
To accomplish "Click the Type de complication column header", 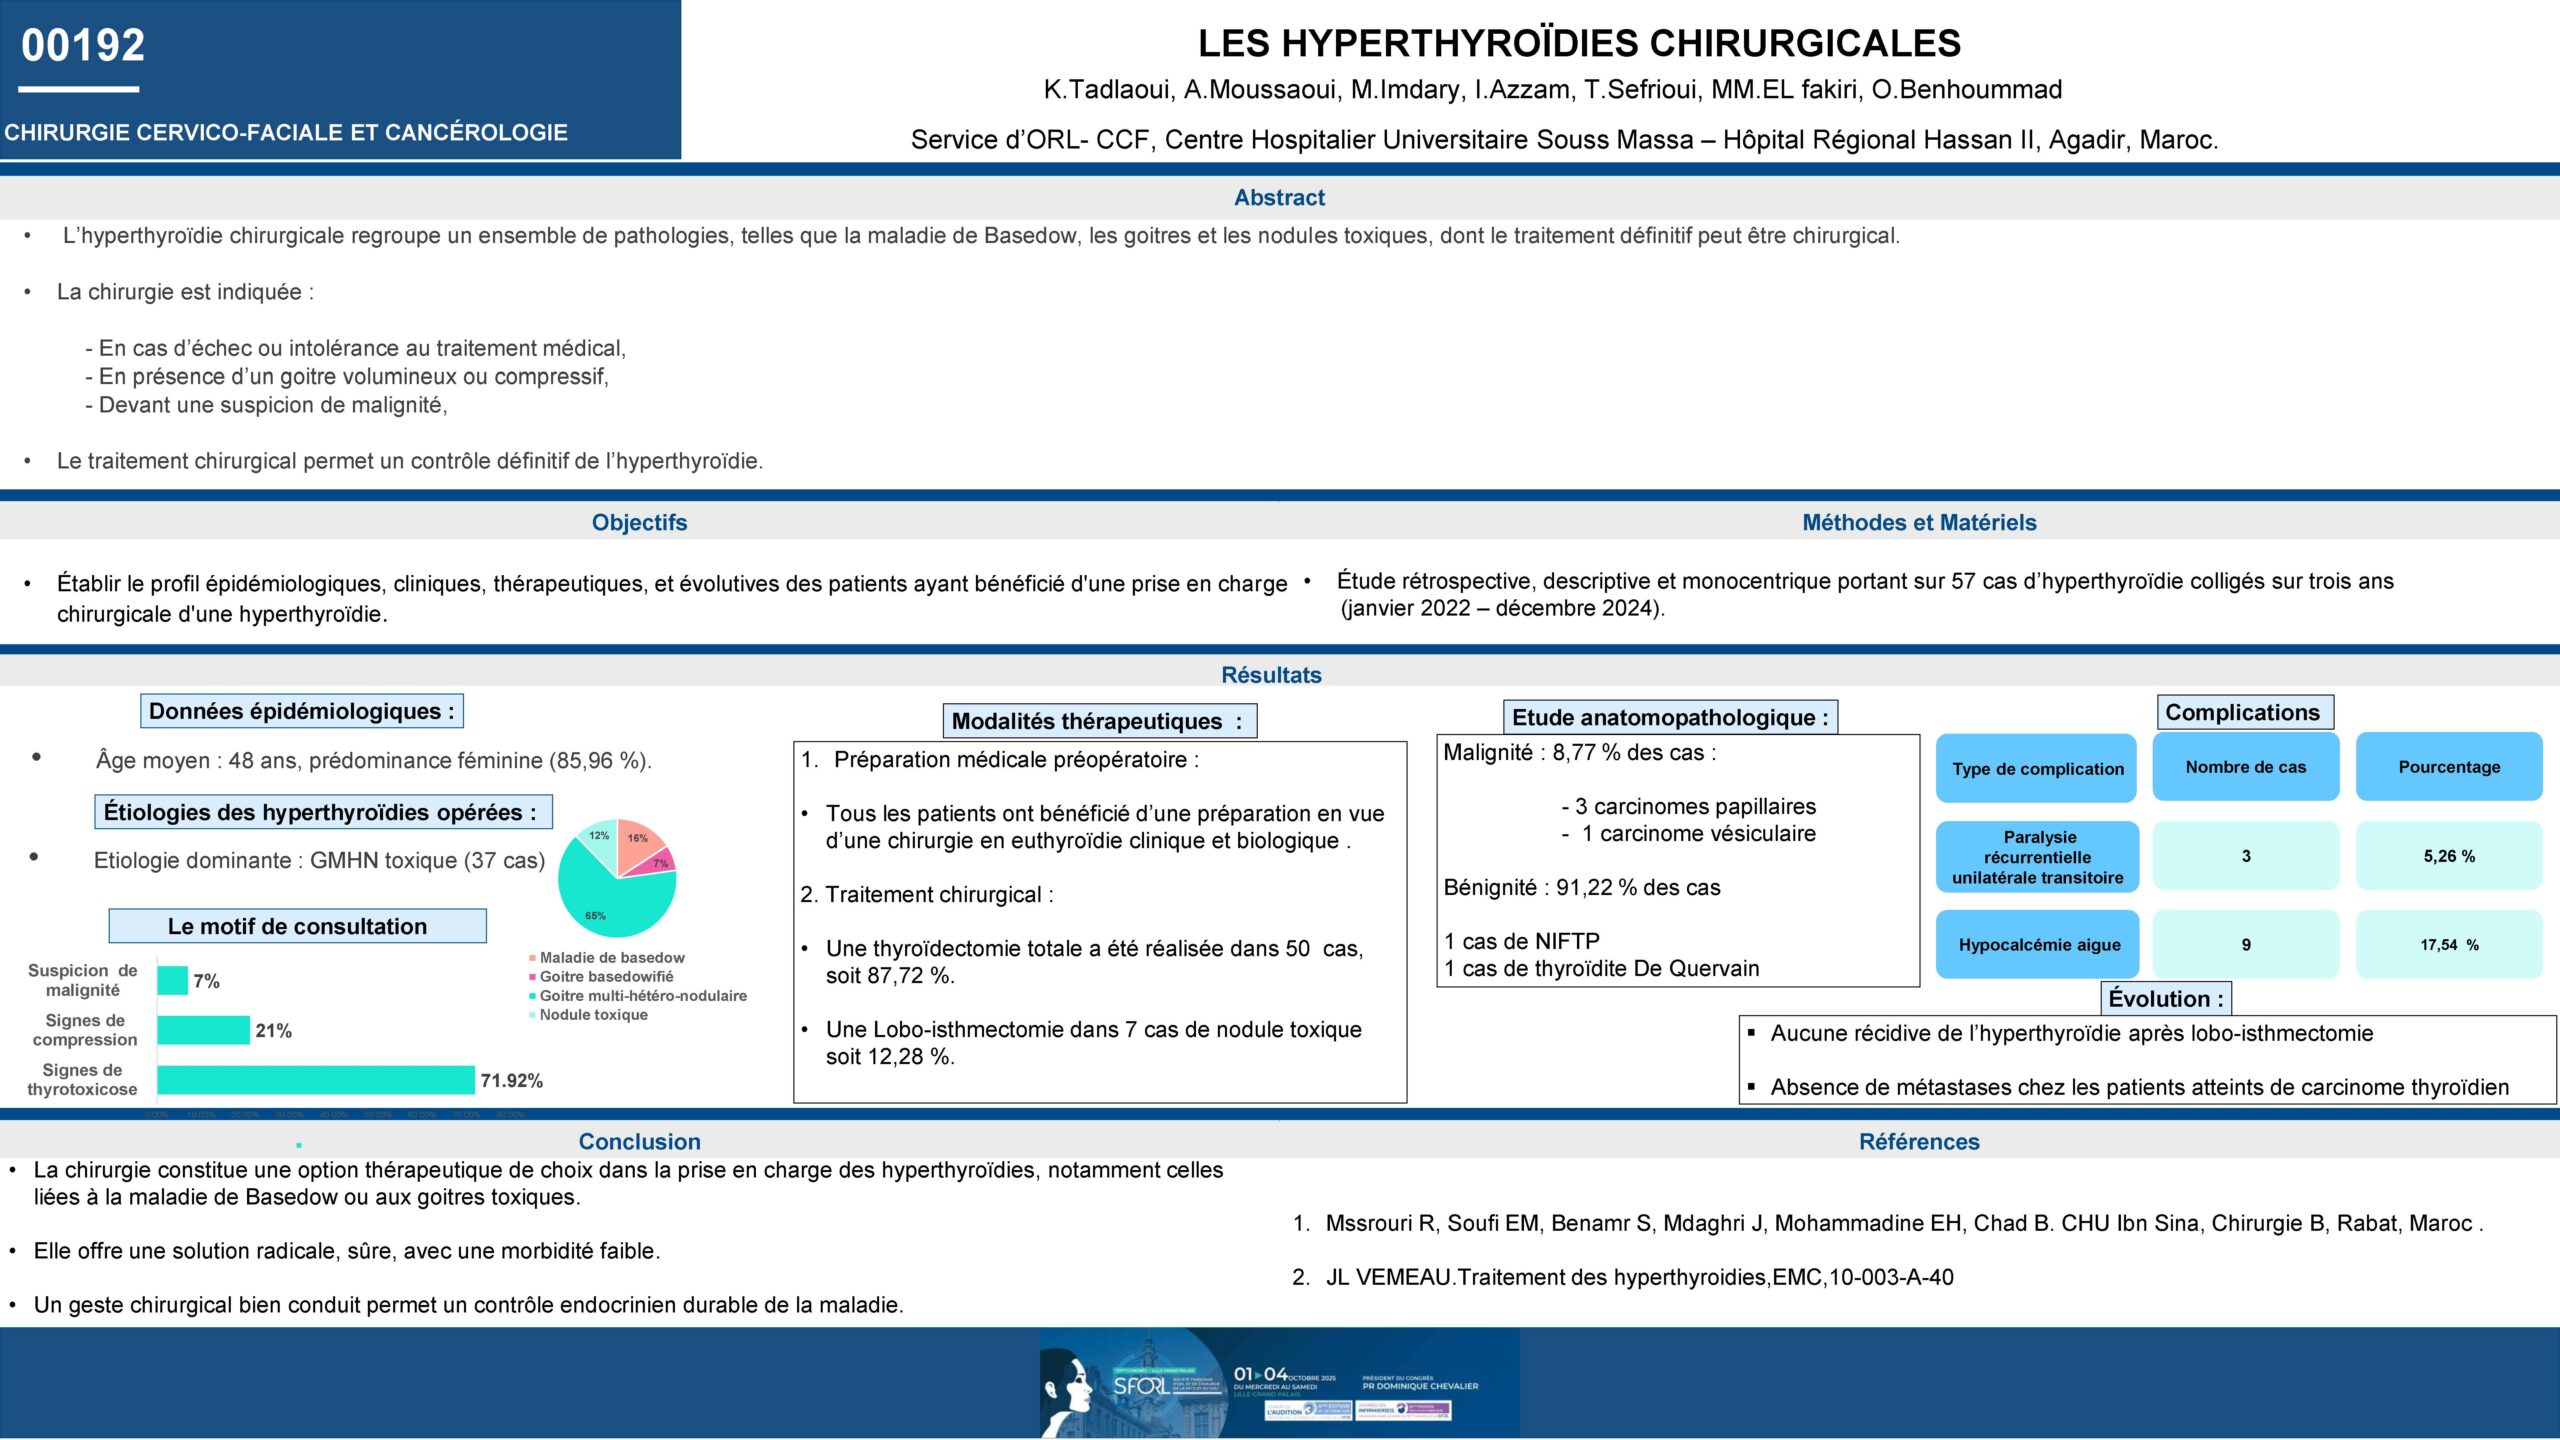I will tap(2037, 768).
